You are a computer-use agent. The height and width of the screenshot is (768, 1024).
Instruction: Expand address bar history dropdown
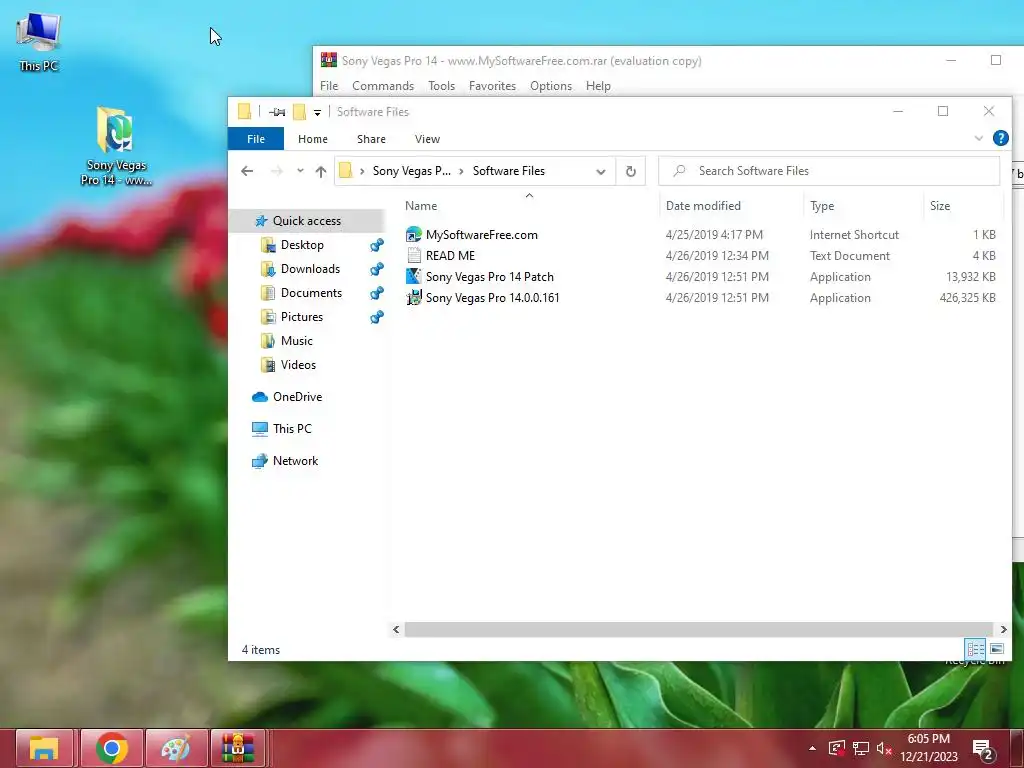(x=601, y=171)
